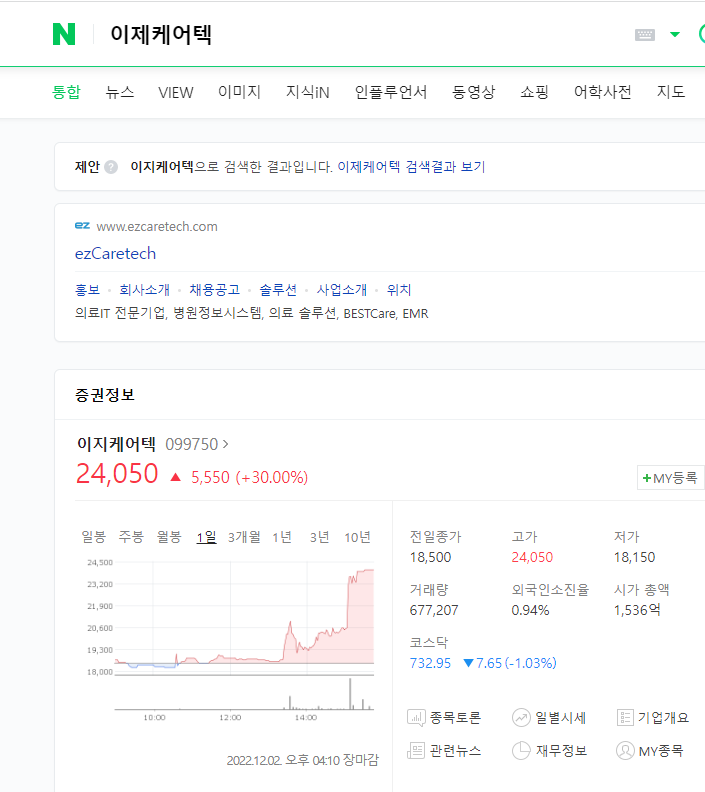Screen dimensions: 705x792
Task: Go to the 지도 tab
Action: coord(671,92)
